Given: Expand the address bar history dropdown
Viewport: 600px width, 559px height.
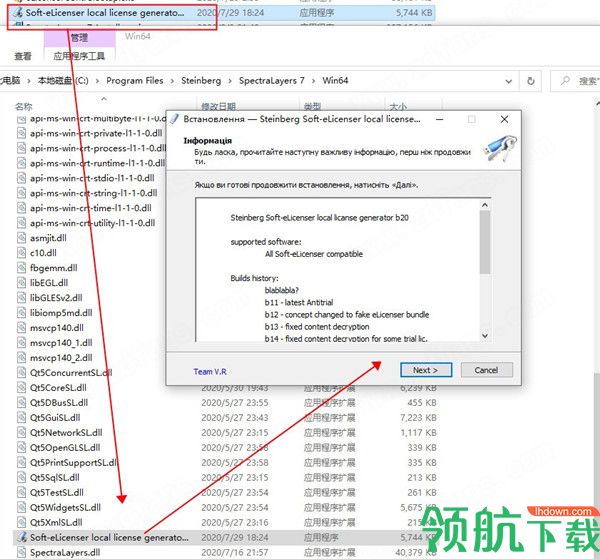Looking at the screenshot, I should (509, 81).
